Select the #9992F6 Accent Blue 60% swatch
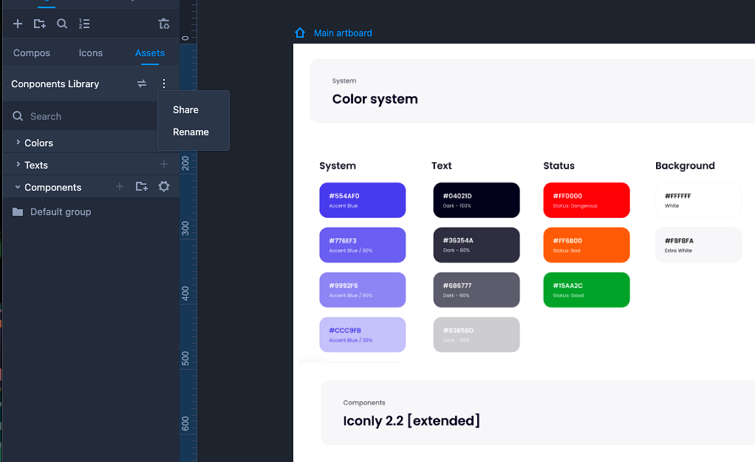The image size is (755, 462). (x=363, y=290)
